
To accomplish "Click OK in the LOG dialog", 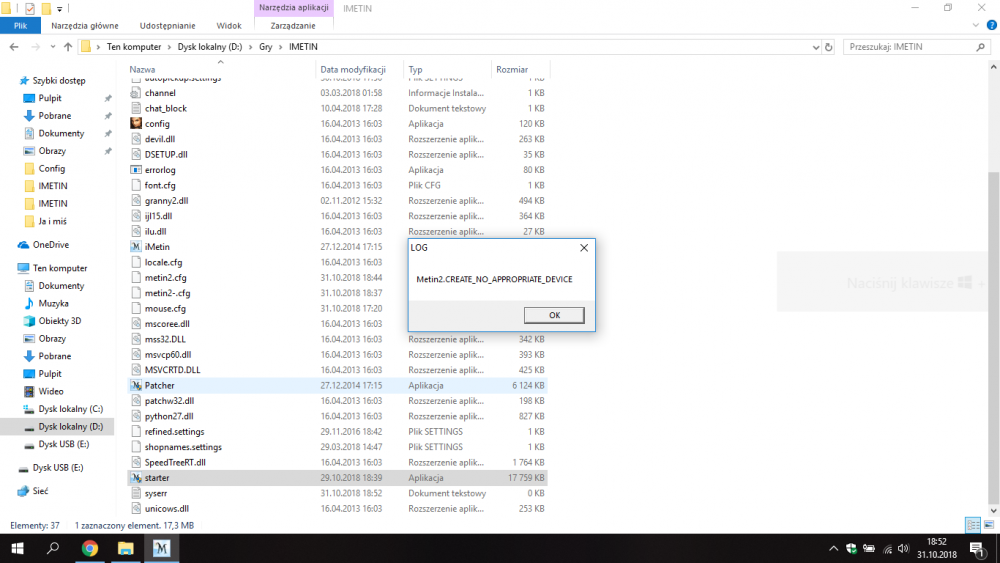I will click(x=554, y=315).
